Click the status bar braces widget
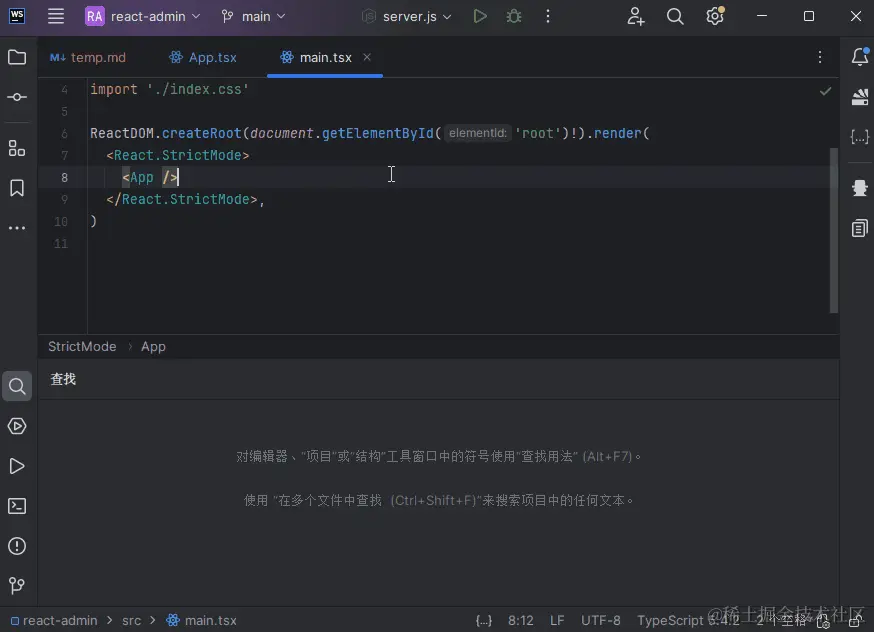Image resolution: width=874 pixels, height=632 pixels. tap(484, 620)
